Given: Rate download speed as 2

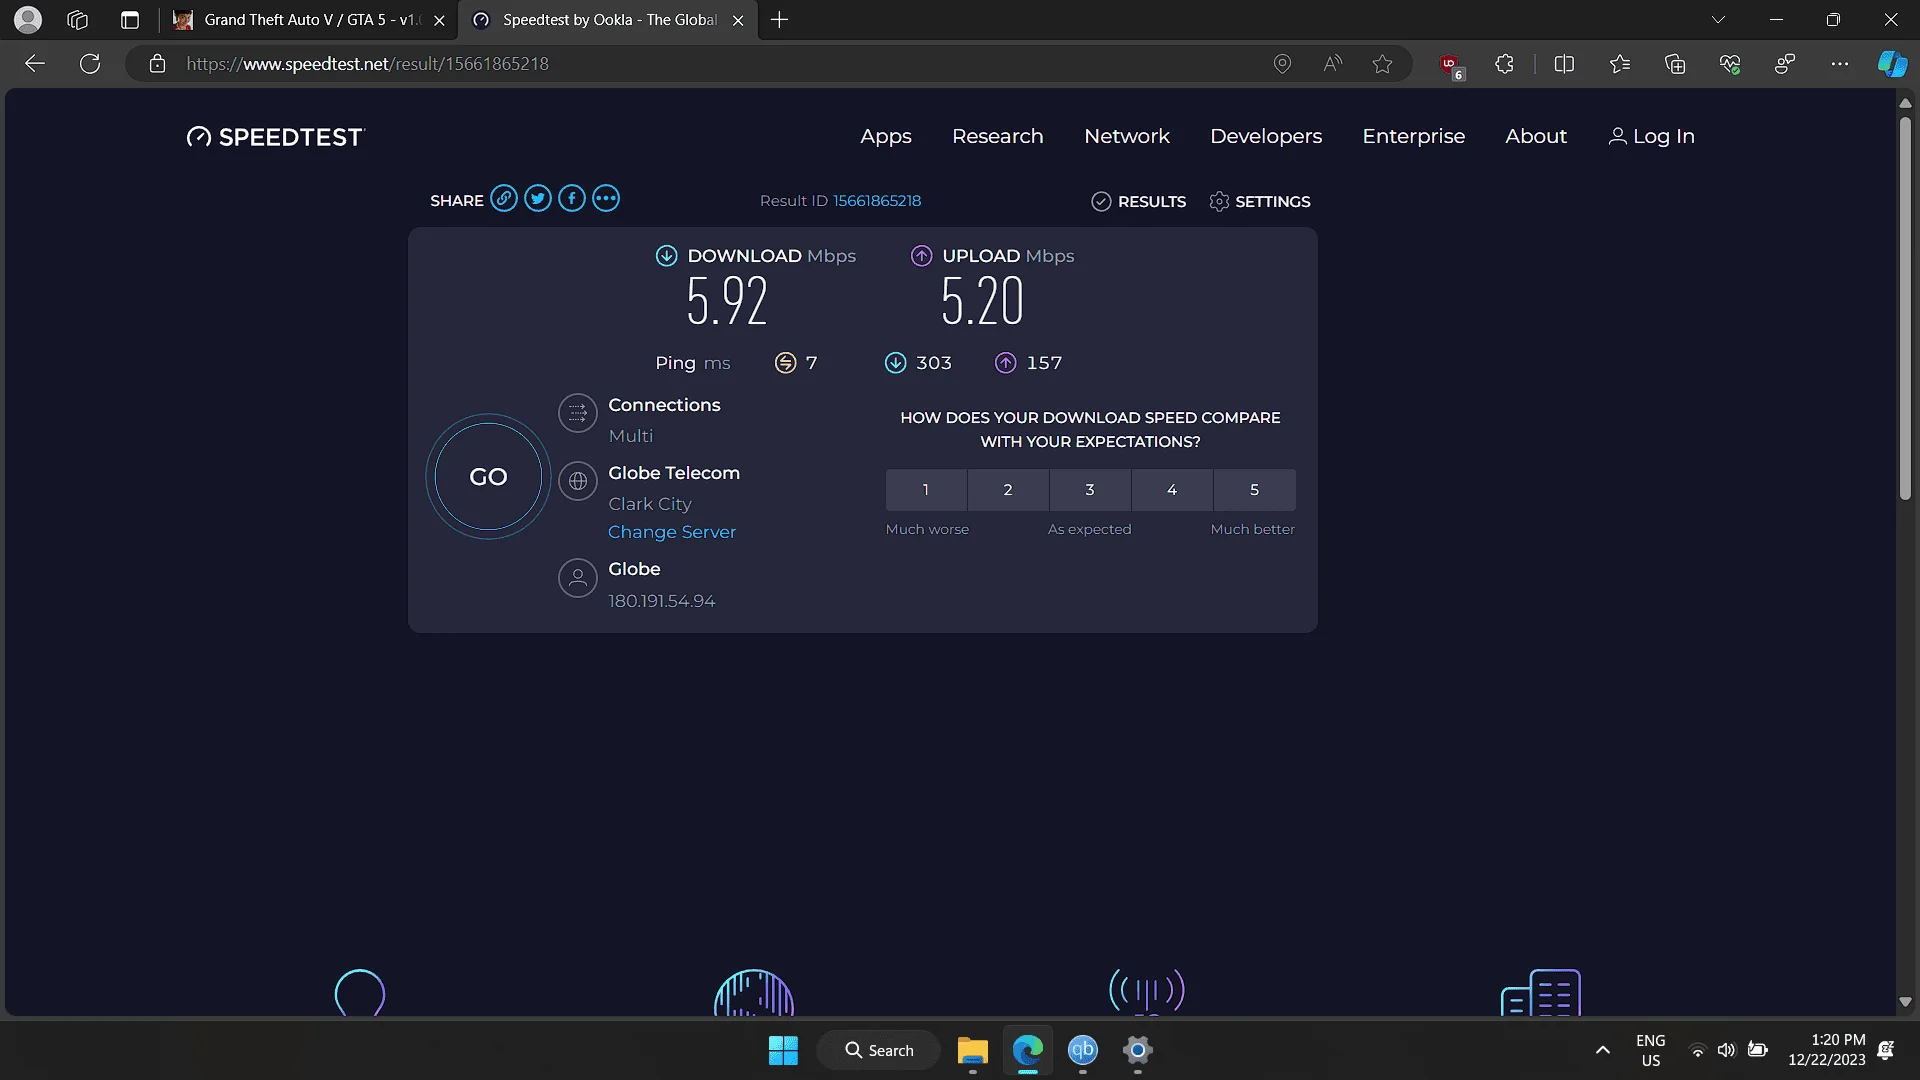Looking at the screenshot, I should point(1008,490).
